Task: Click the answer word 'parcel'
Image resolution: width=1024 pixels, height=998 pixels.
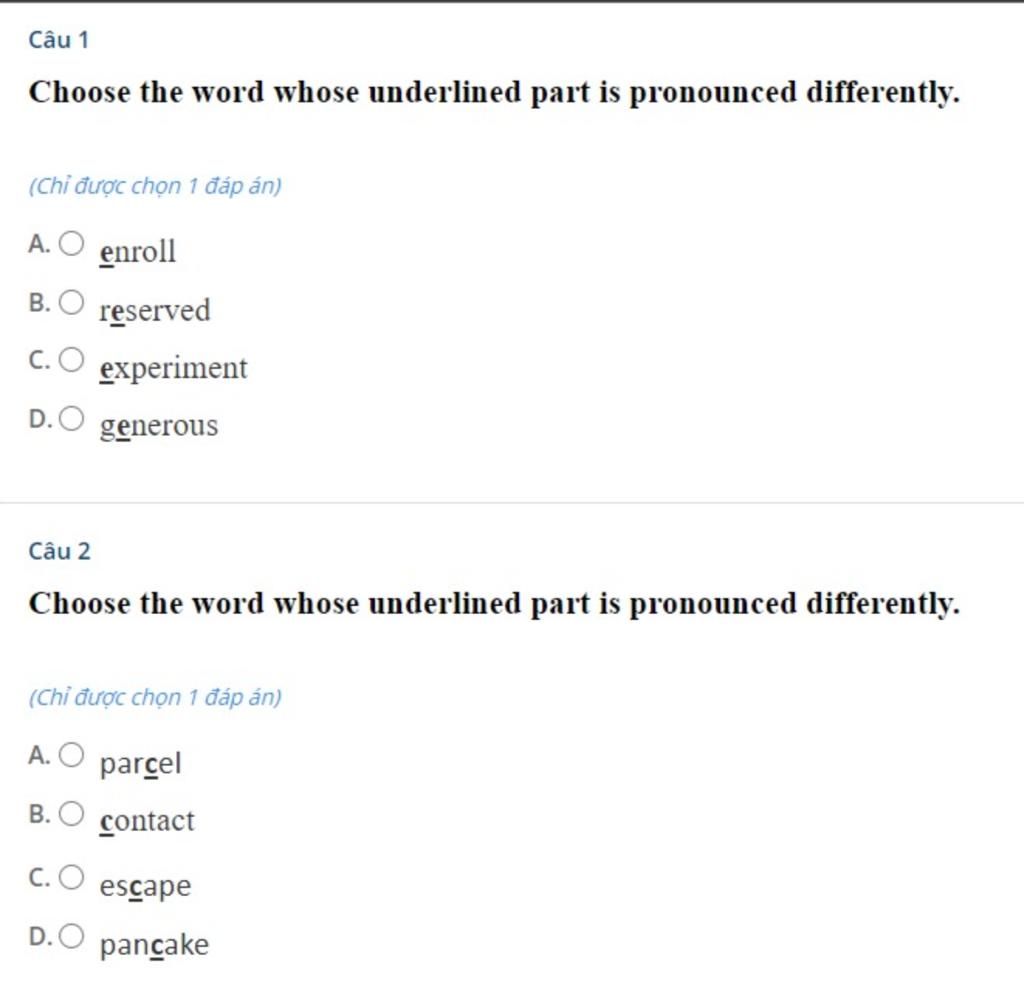Action: click(140, 764)
